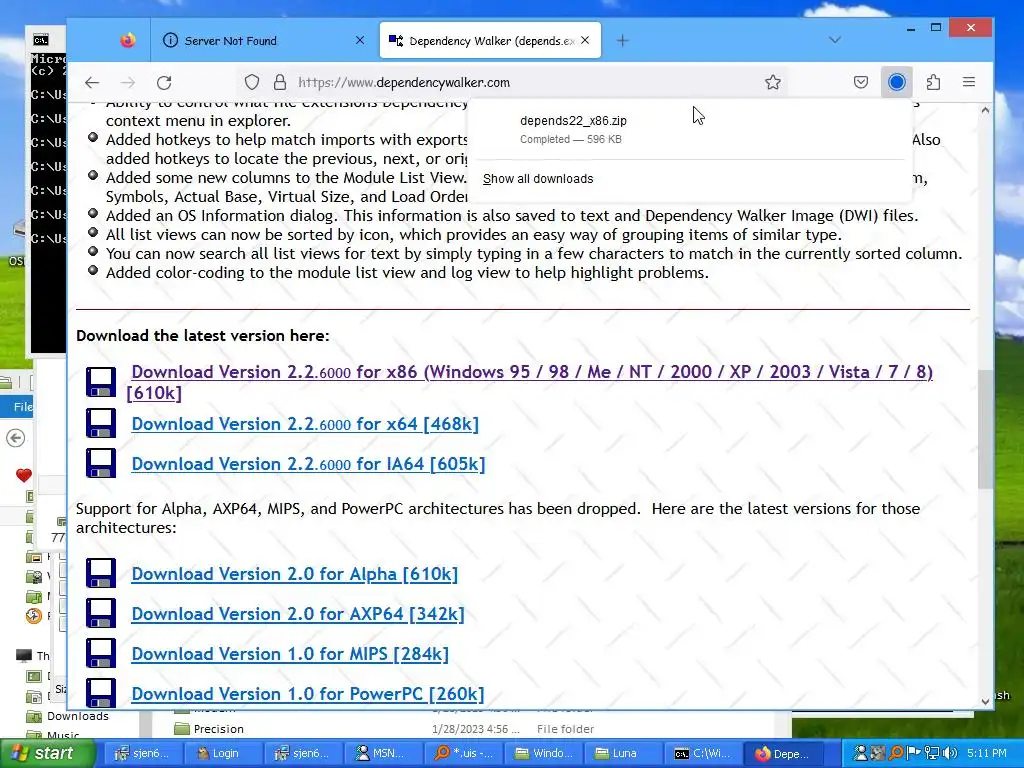
Task: Bookmark this page with the star icon
Action: pyautogui.click(x=773, y=82)
